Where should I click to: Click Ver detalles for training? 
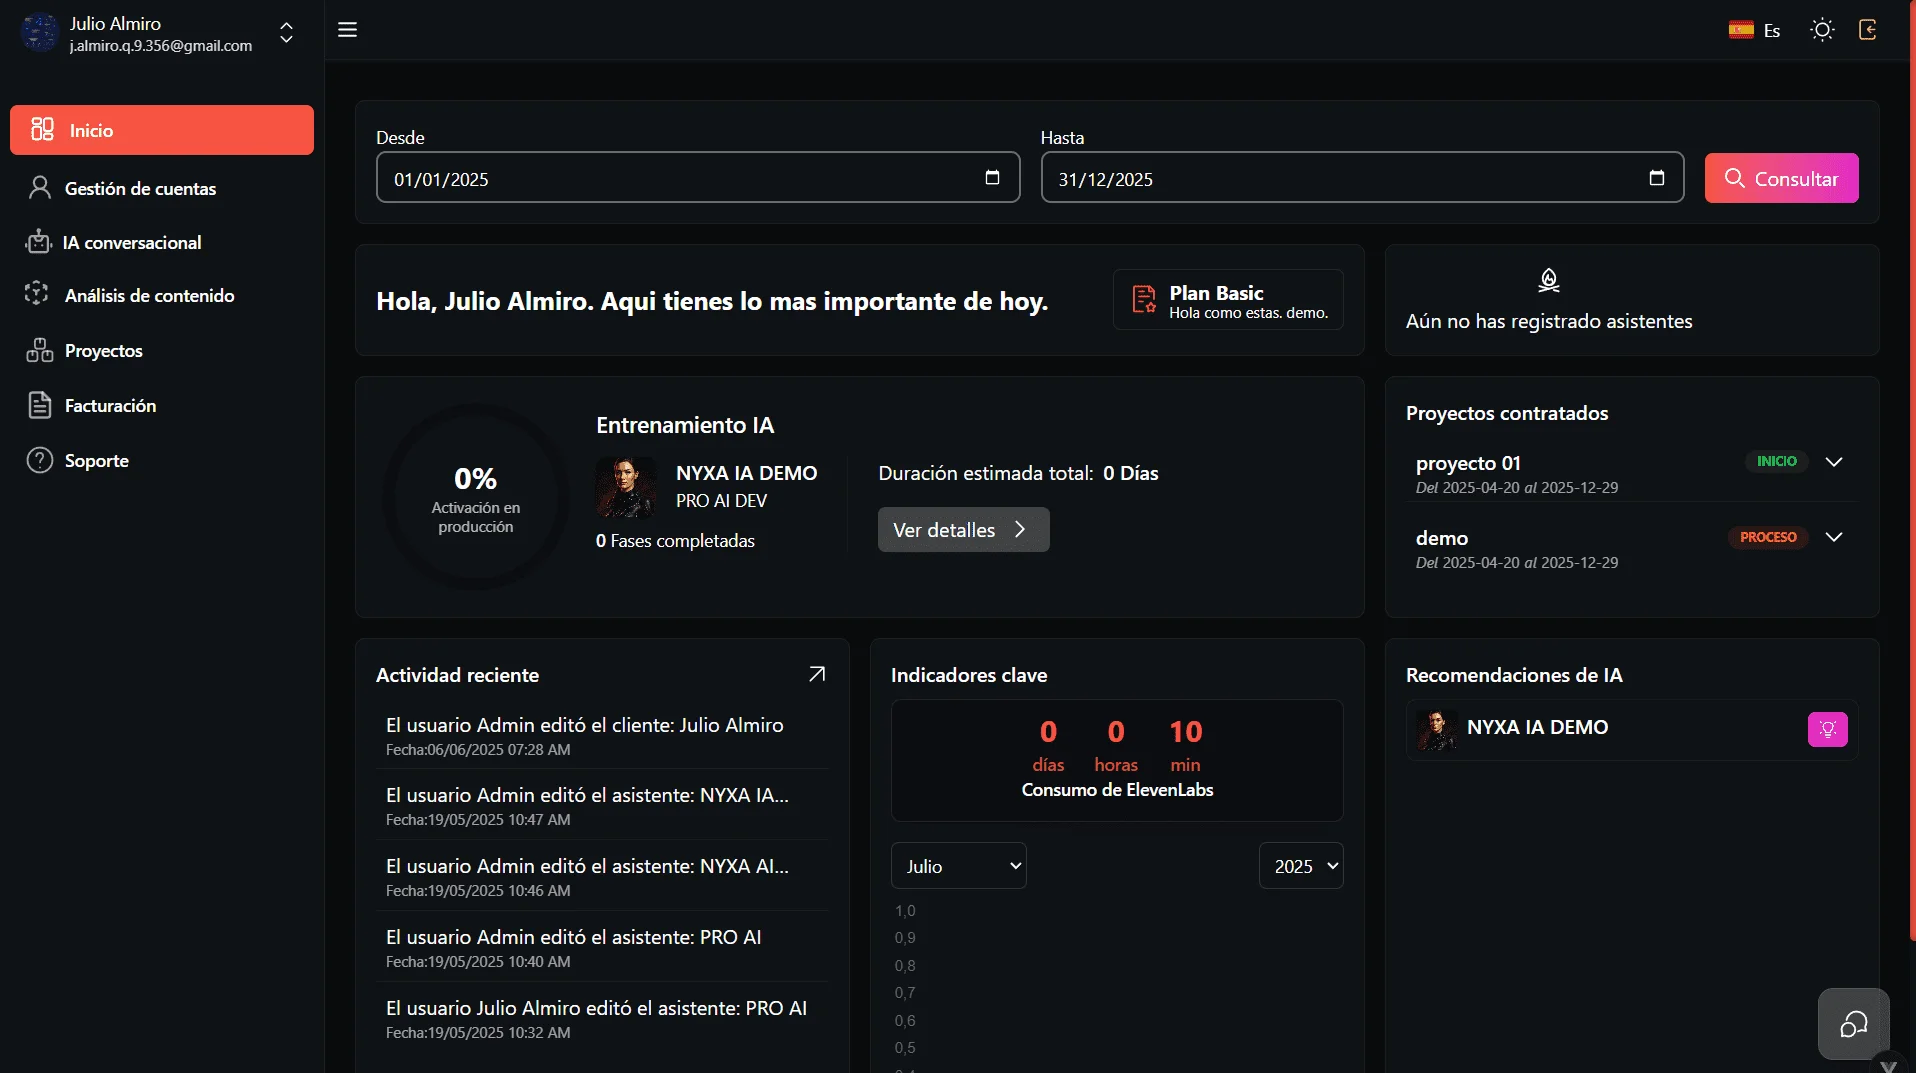click(x=963, y=529)
